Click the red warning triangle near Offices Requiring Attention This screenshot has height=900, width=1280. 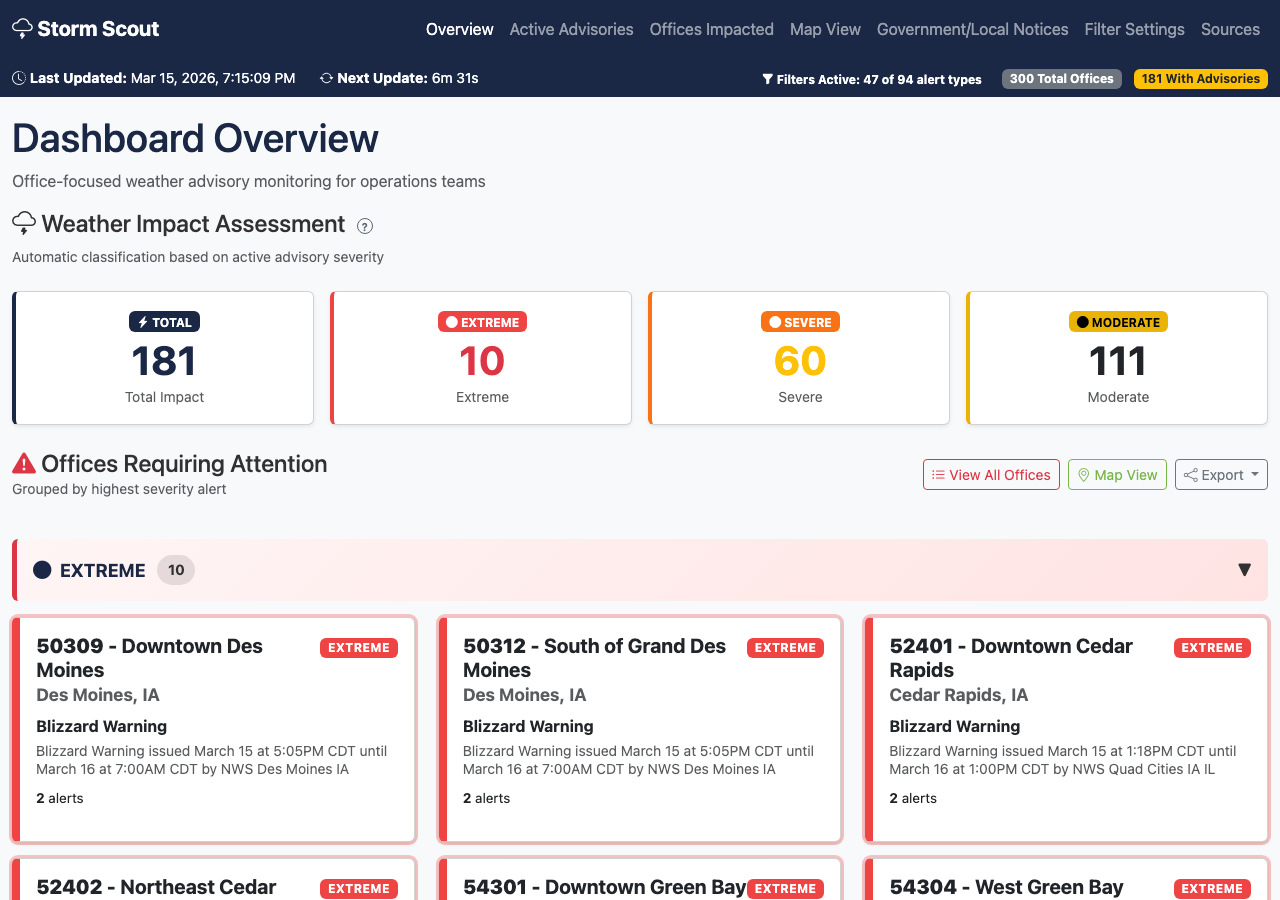23,463
